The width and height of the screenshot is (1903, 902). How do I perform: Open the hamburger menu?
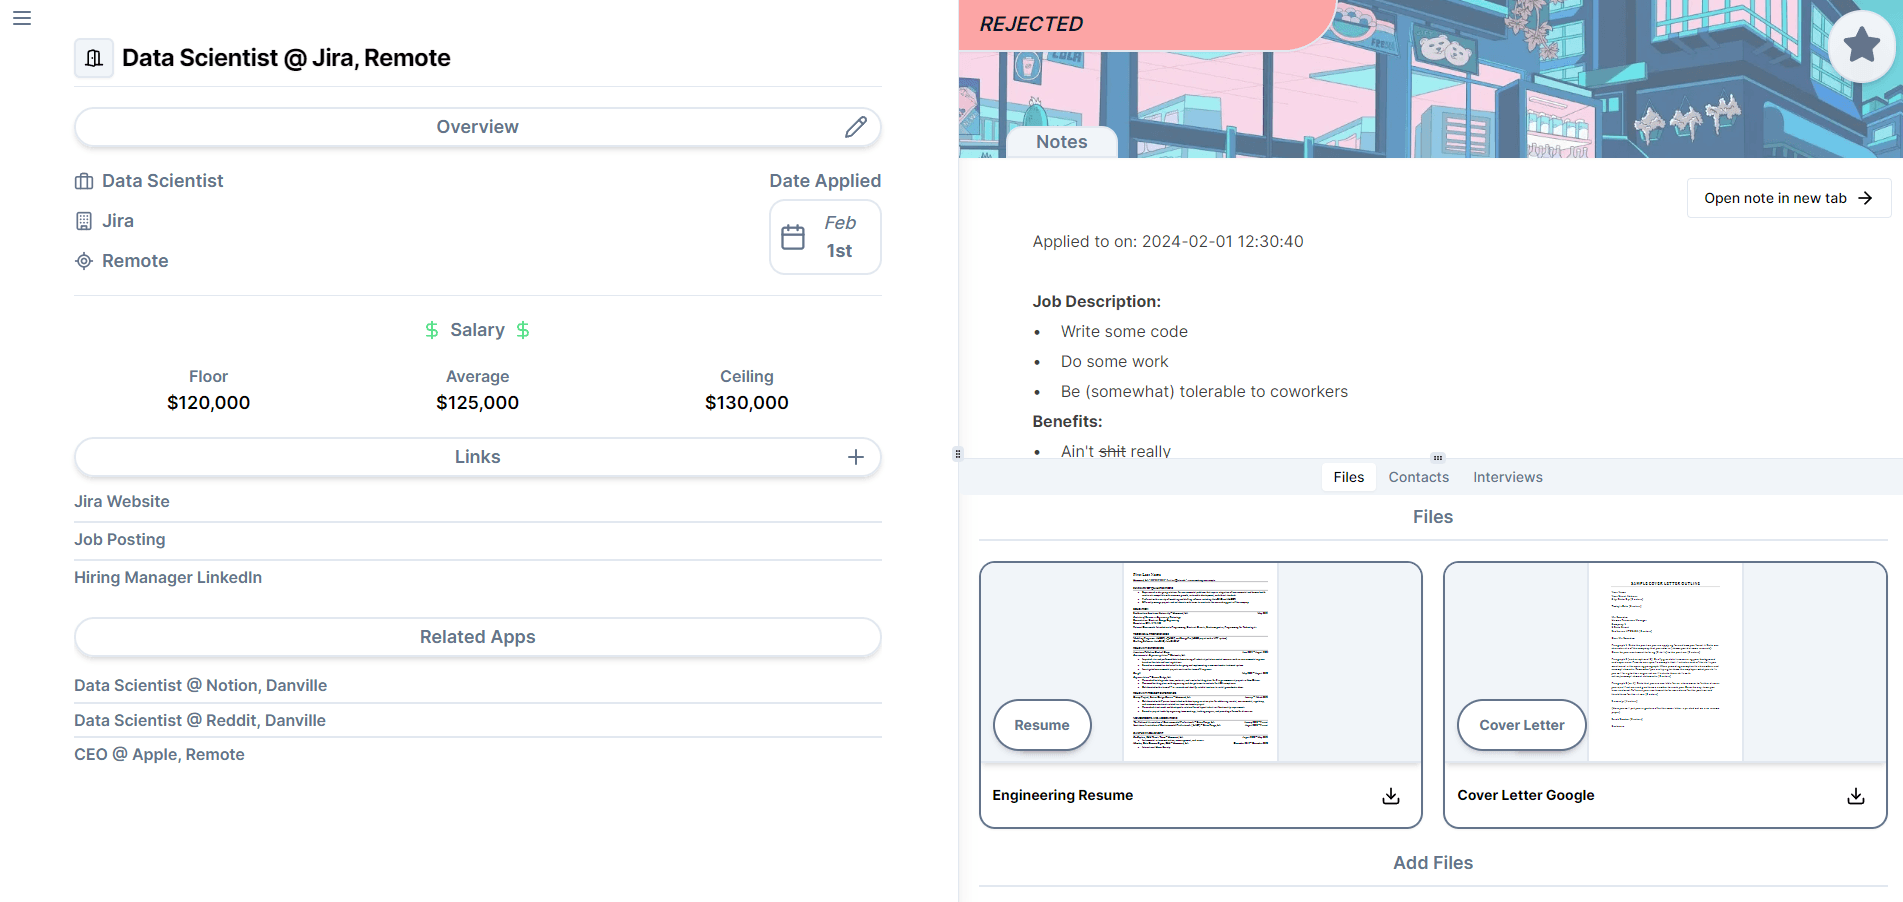[x=22, y=18]
